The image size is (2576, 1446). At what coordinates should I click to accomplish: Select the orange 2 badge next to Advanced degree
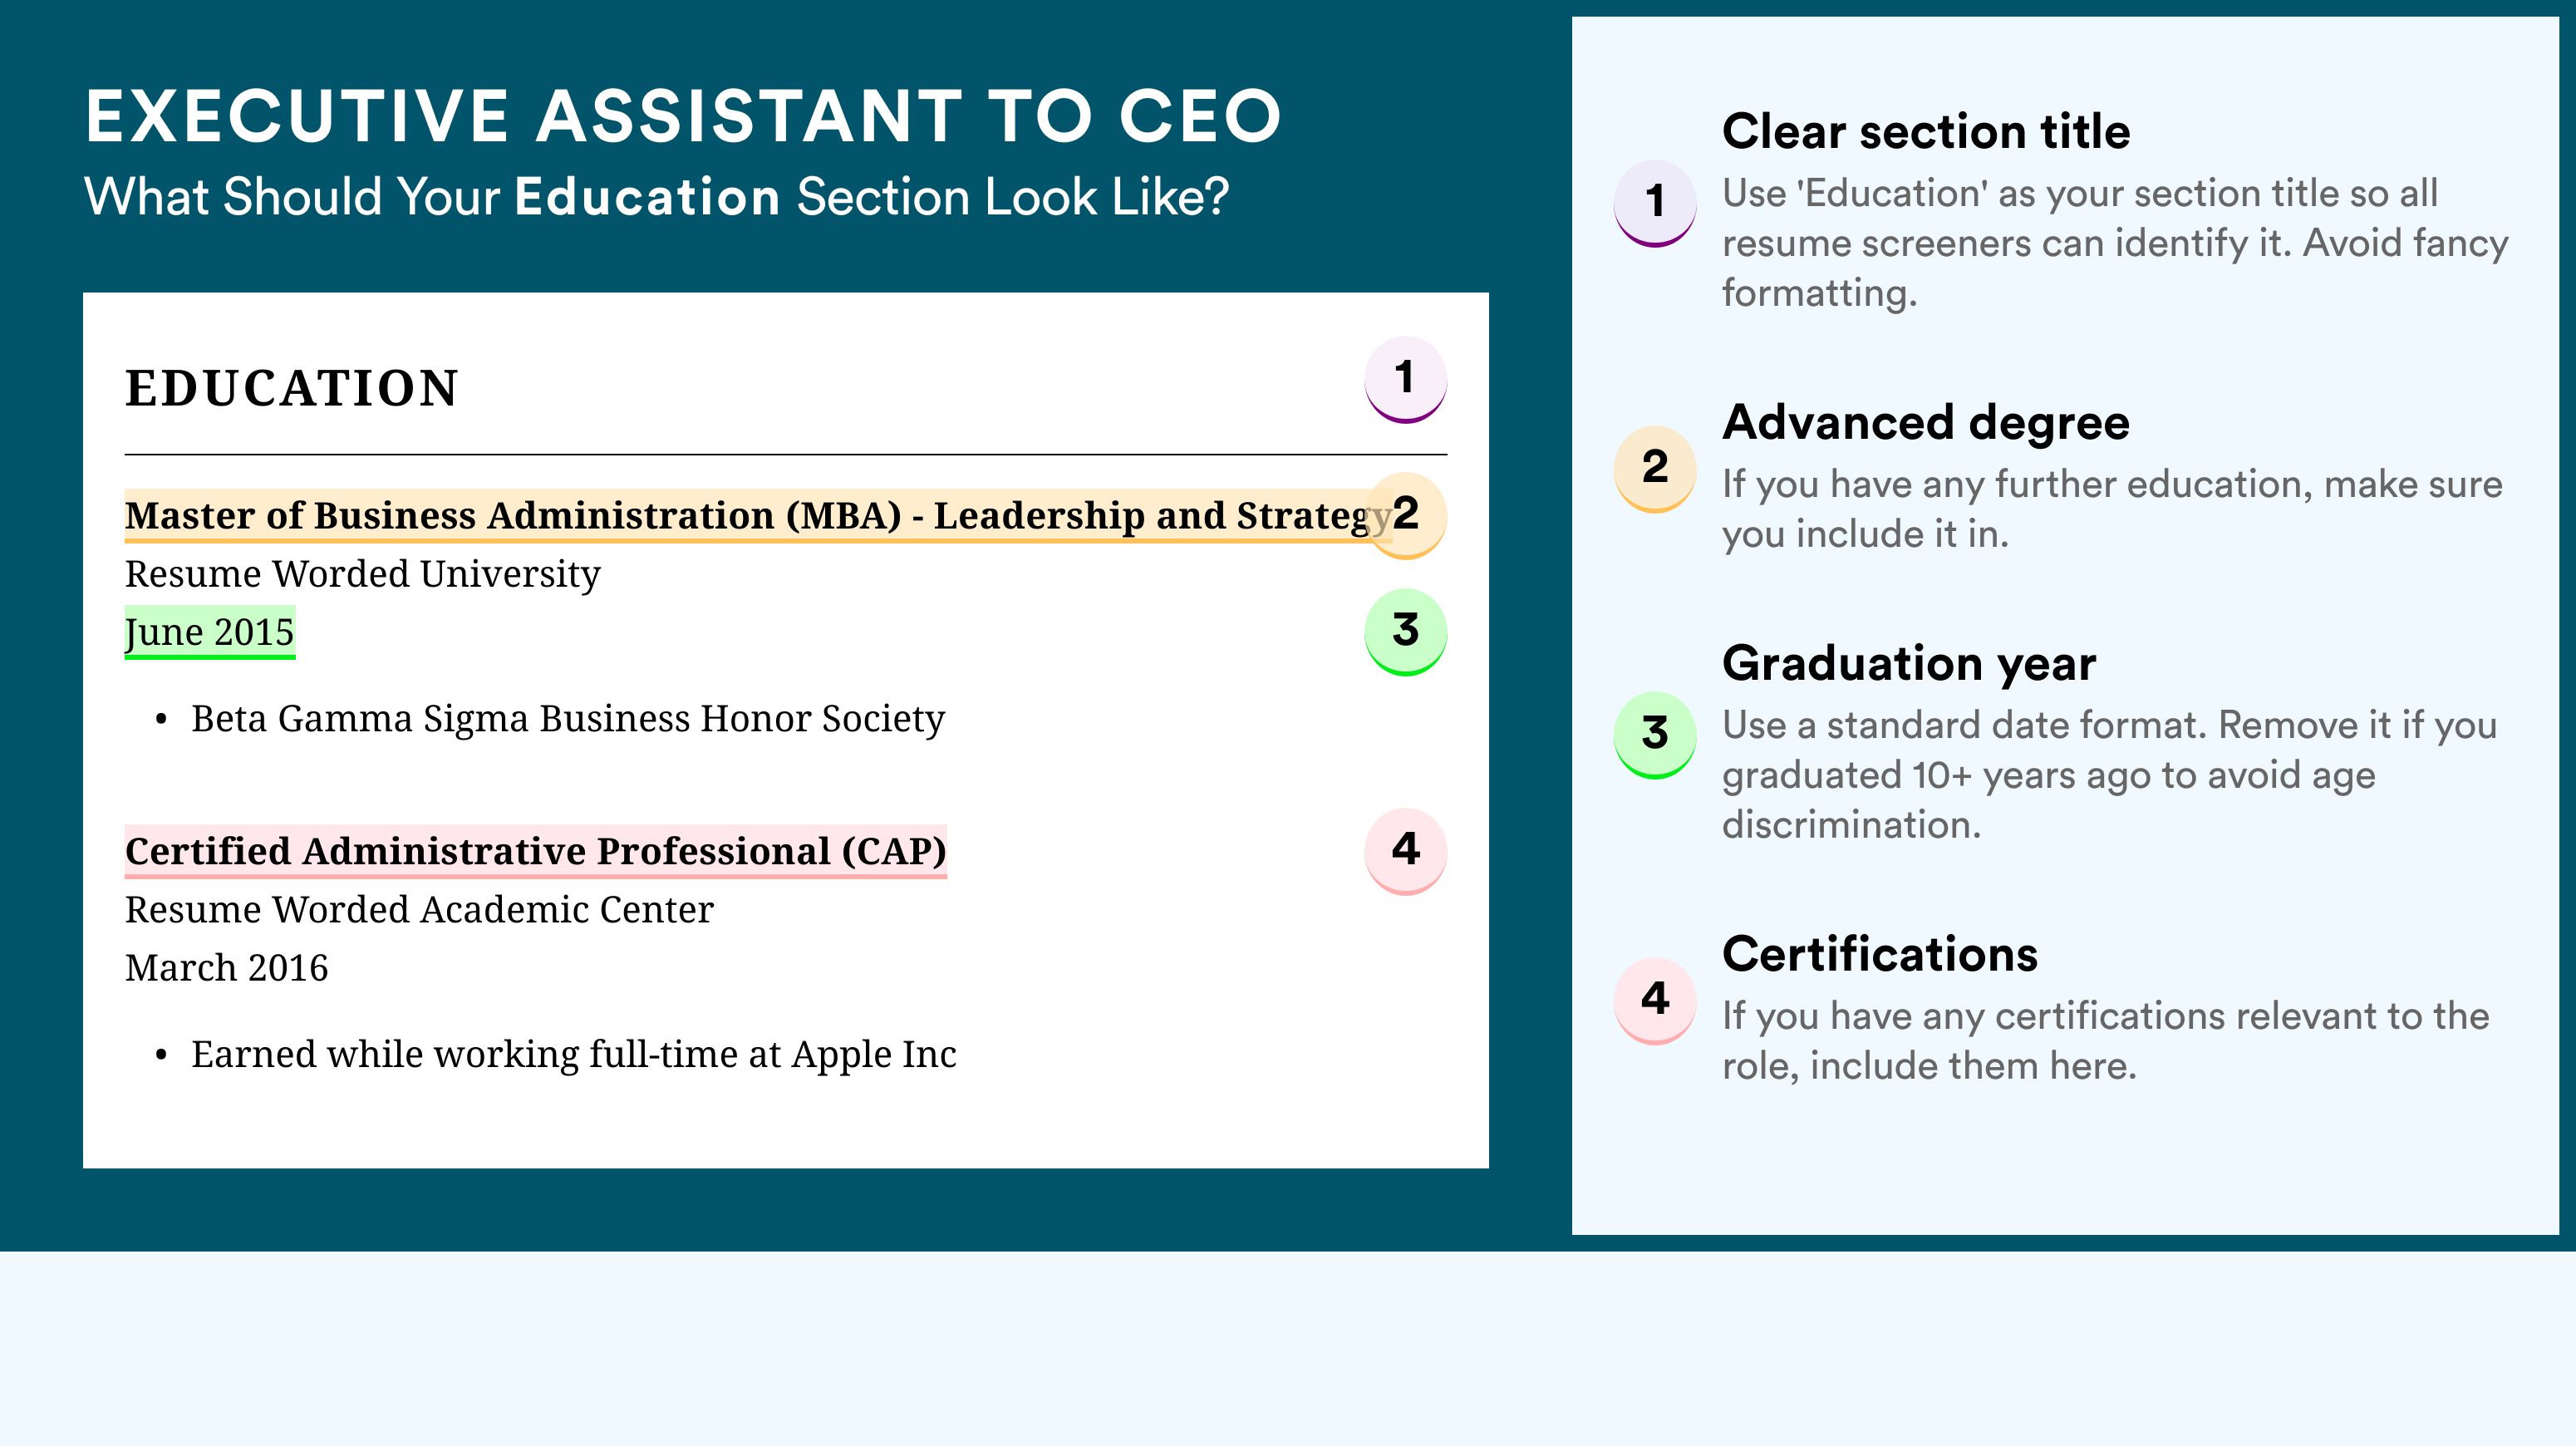pos(1654,469)
